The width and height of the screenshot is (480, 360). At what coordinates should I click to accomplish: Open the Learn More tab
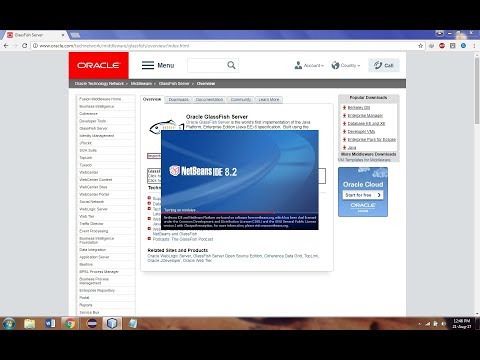pyautogui.click(x=269, y=100)
